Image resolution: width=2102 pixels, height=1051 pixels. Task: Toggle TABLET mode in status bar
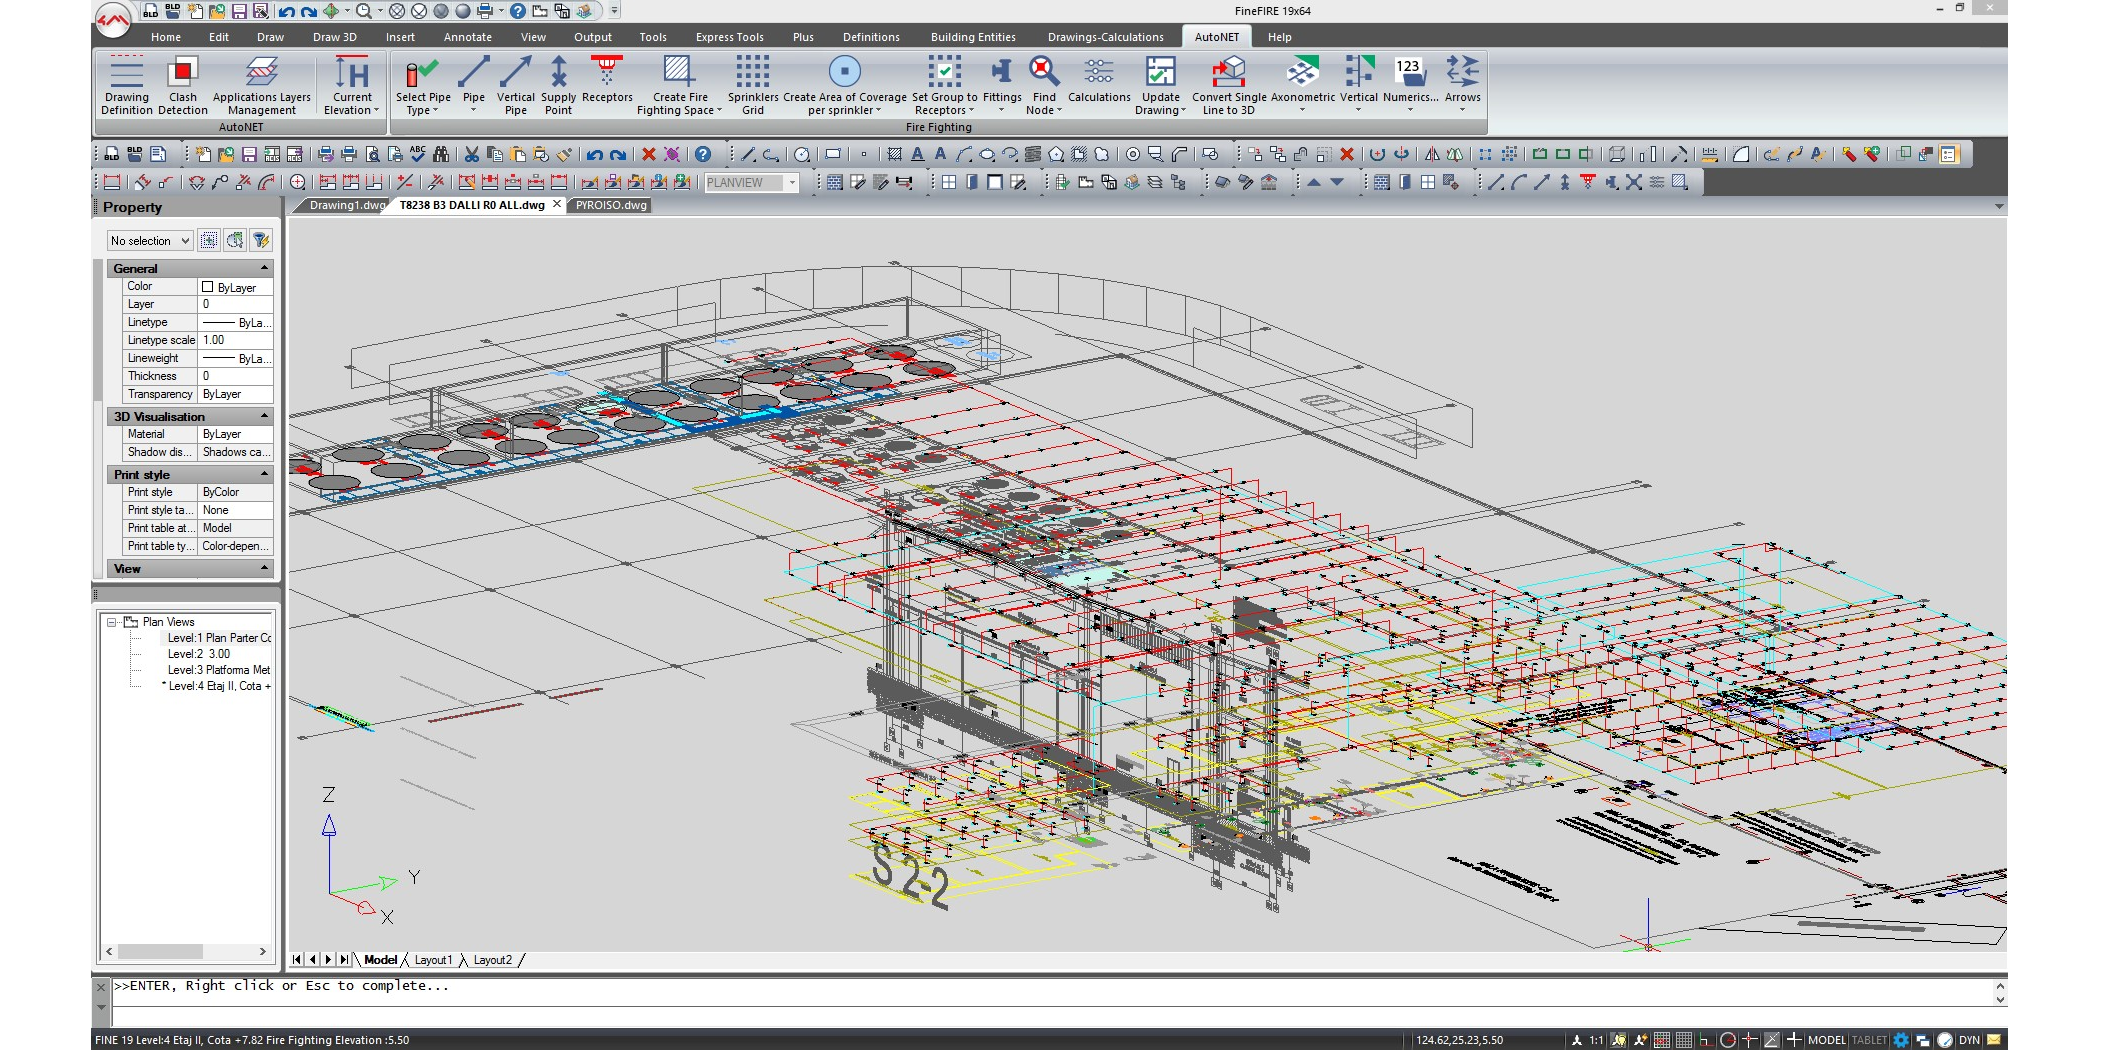[x=1869, y=1040]
